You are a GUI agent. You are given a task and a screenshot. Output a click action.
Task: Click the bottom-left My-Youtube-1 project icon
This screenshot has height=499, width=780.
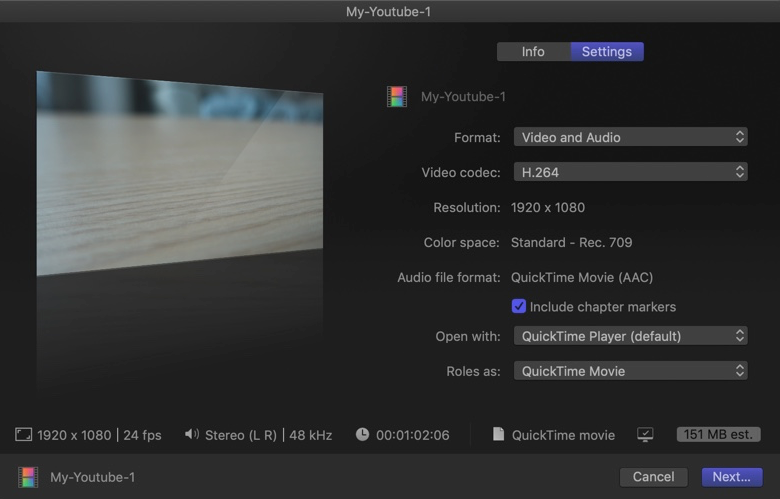tap(28, 477)
